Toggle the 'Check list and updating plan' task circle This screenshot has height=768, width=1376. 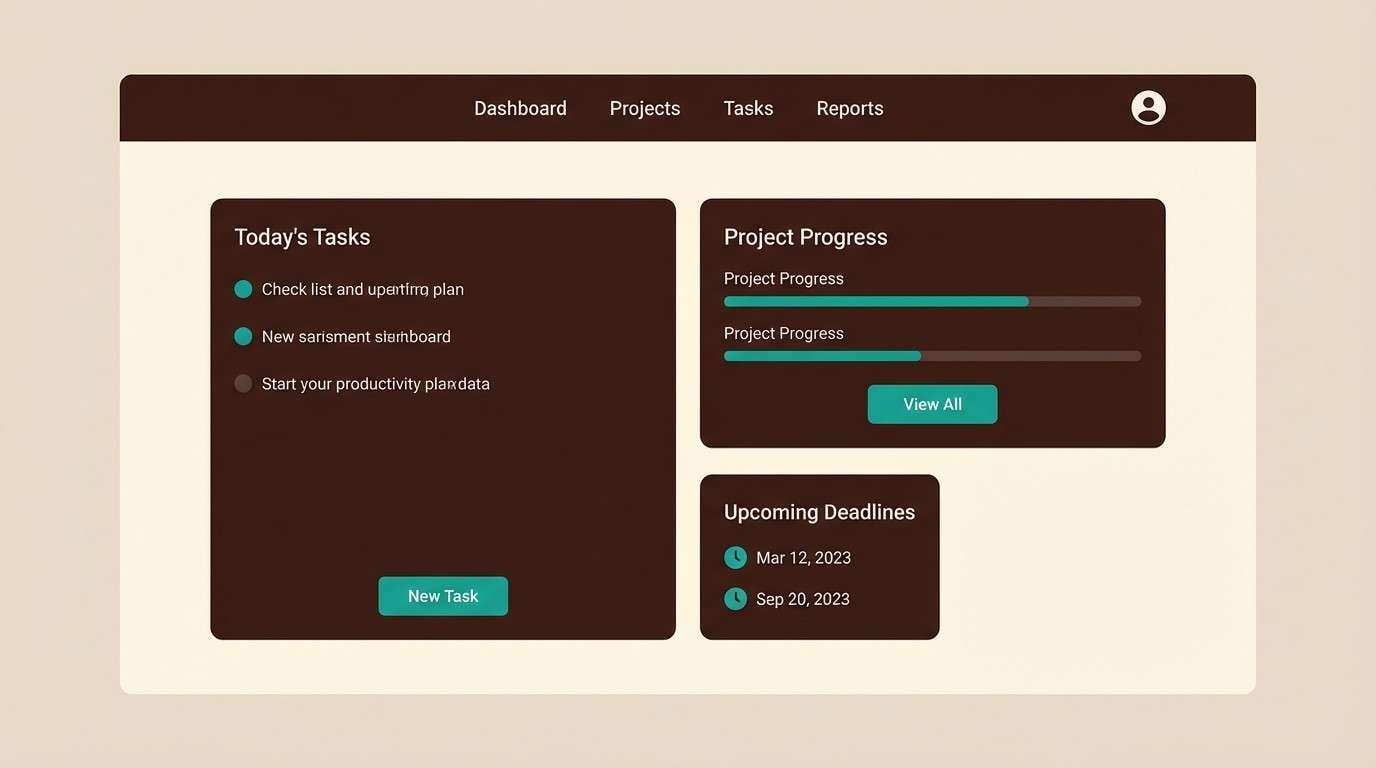pyautogui.click(x=243, y=288)
